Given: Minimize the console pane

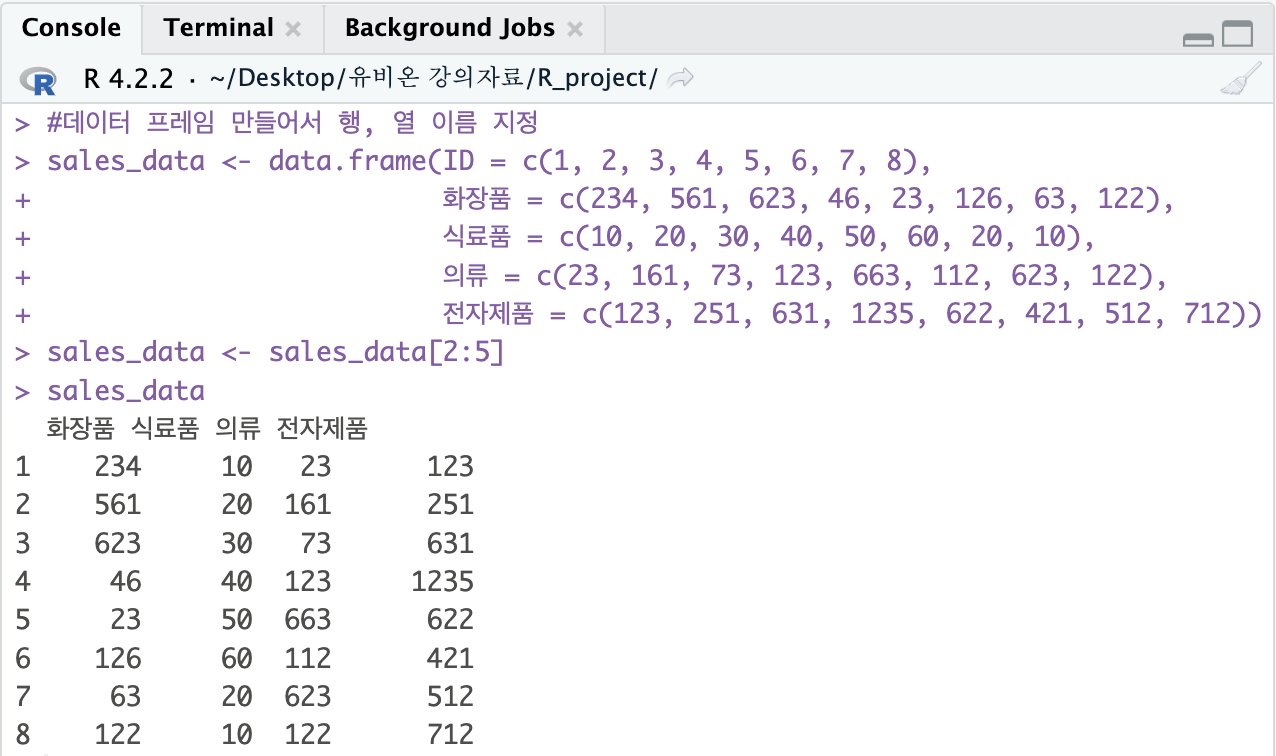Looking at the screenshot, I should (x=1198, y=40).
